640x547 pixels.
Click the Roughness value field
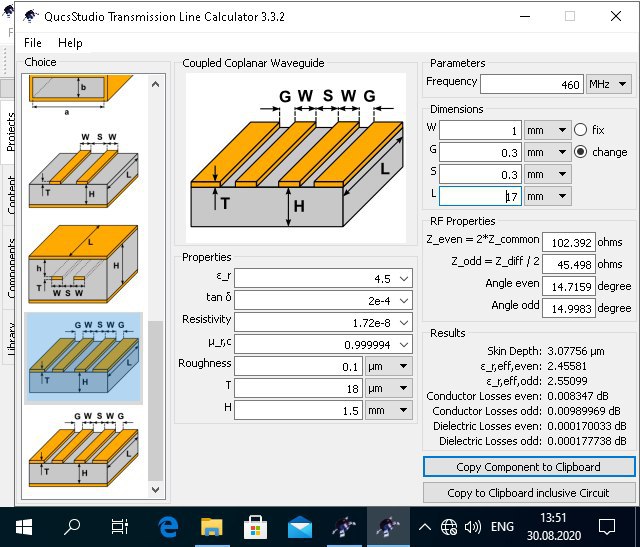pos(298,367)
